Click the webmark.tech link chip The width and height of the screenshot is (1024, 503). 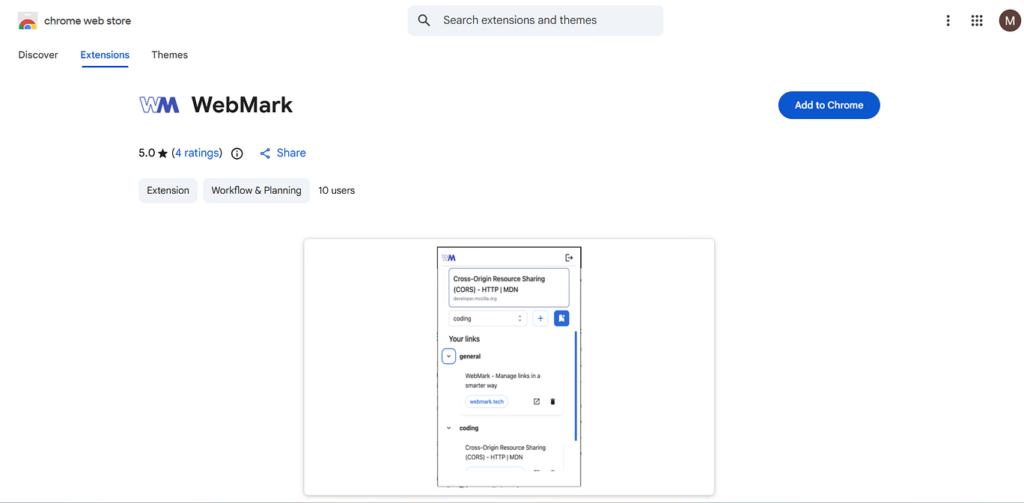pos(487,402)
